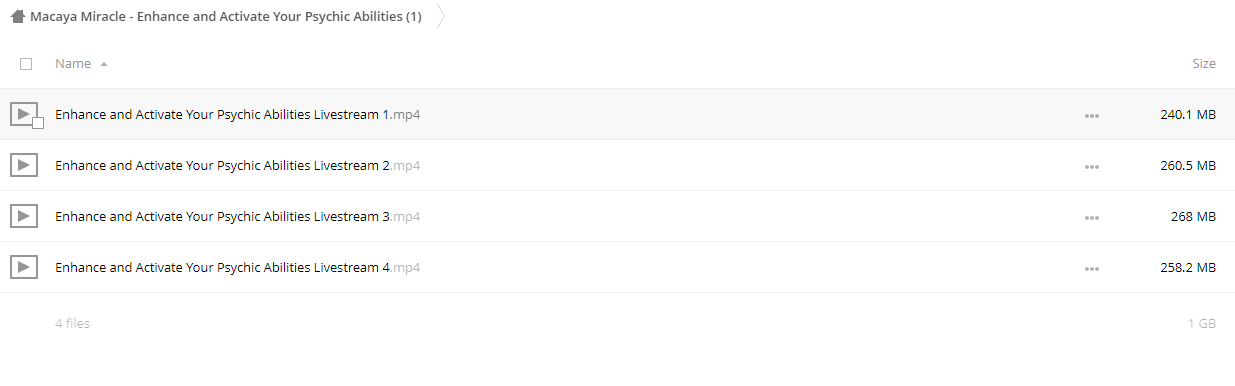Open video icon for Livestream 2.mp4
The height and width of the screenshot is (386, 1235).
tap(24, 165)
